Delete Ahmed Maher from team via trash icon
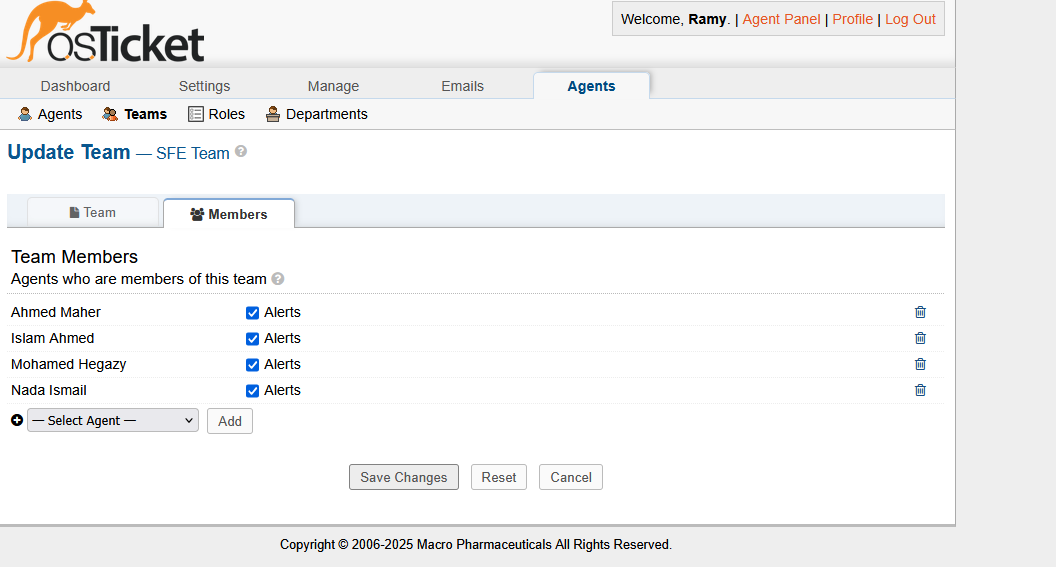 (x=920, y=312)
